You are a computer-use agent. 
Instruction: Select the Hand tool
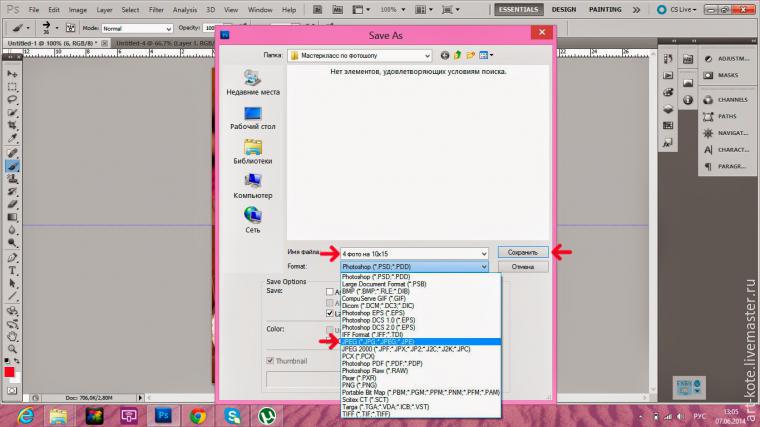[x=12, y=336]
